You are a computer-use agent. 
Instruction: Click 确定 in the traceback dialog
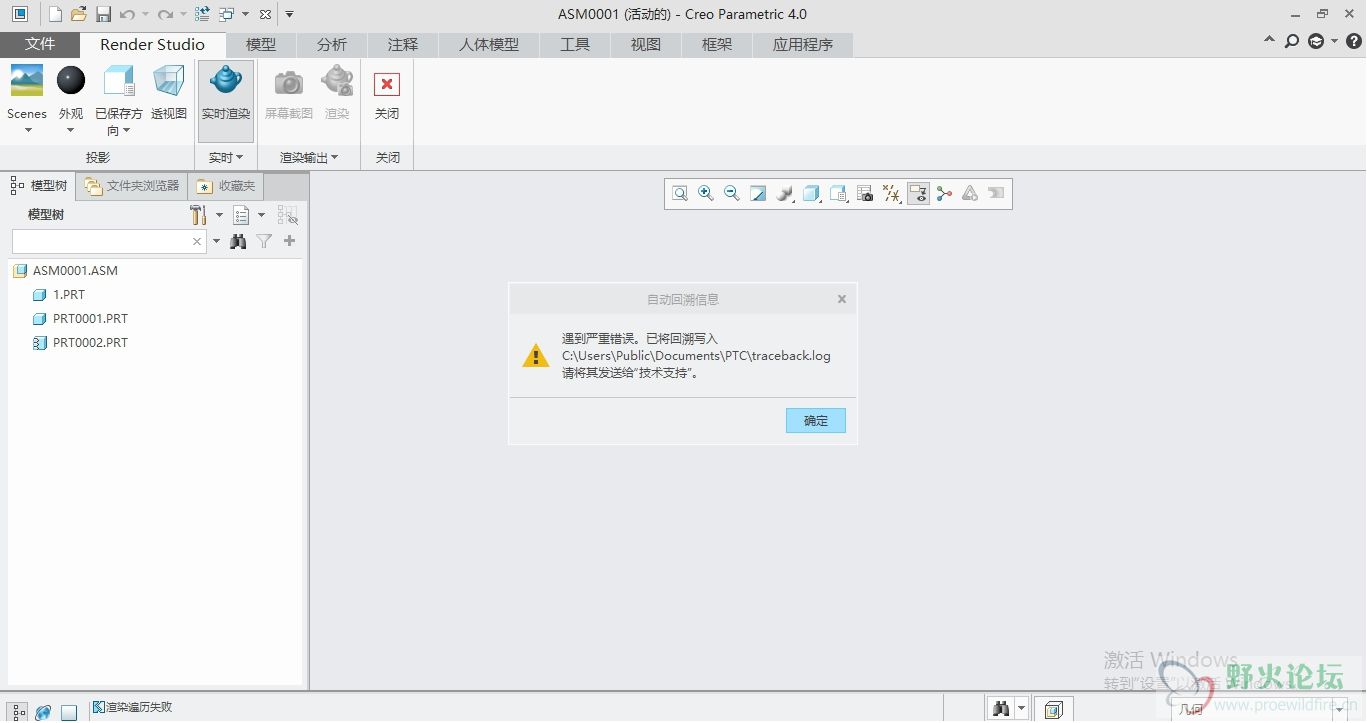816,421
